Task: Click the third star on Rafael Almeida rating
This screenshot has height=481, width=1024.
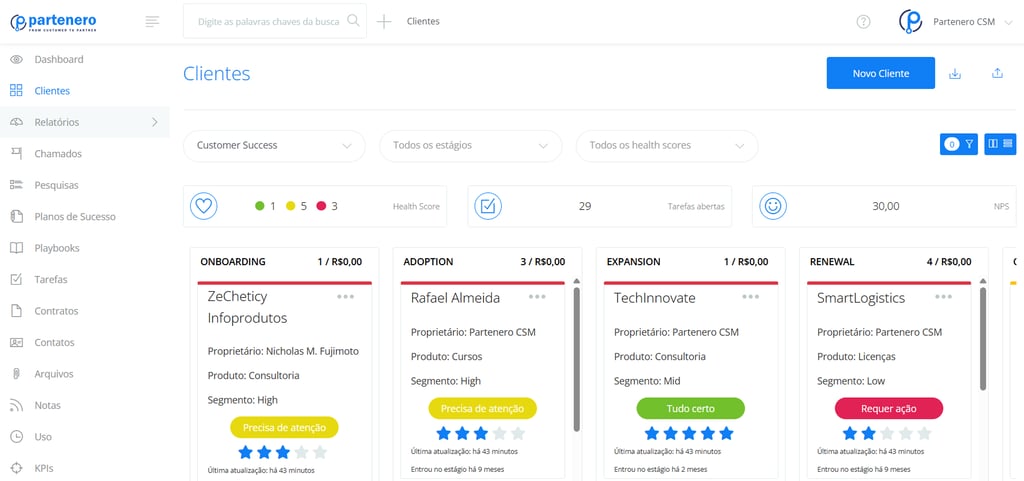Action: 481,433
